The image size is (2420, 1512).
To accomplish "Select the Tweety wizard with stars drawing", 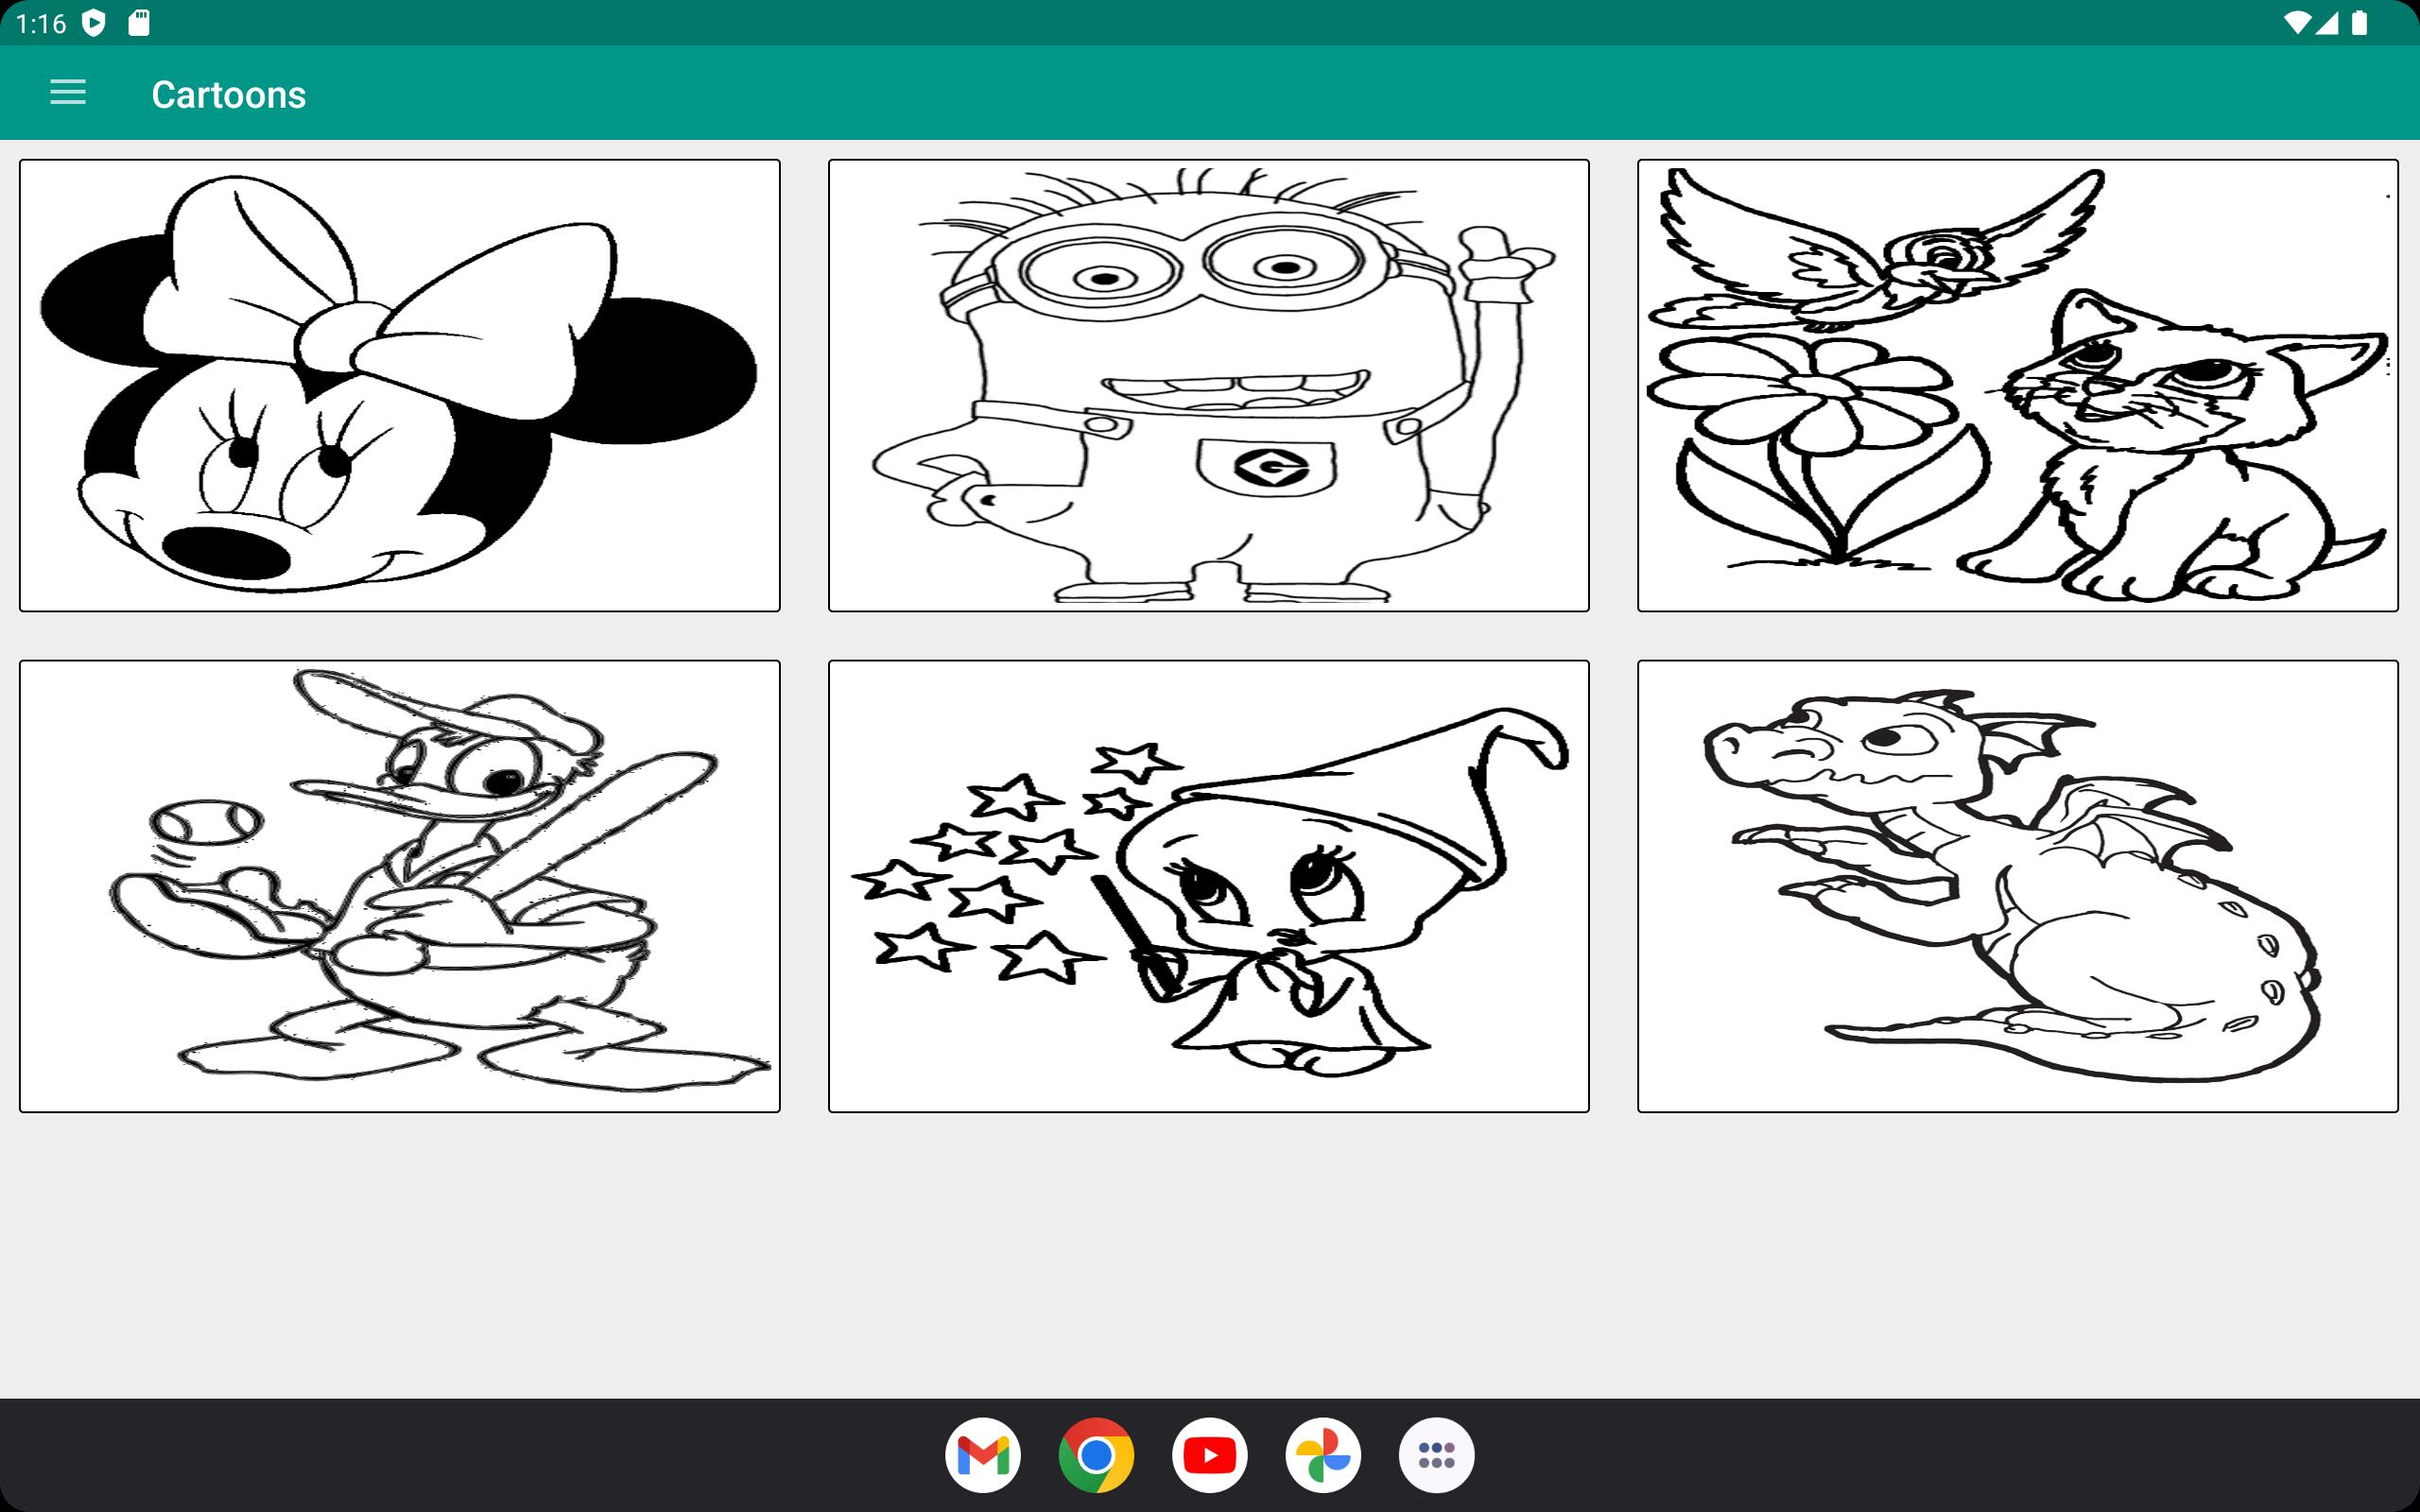I will (x=1208, y=886).
